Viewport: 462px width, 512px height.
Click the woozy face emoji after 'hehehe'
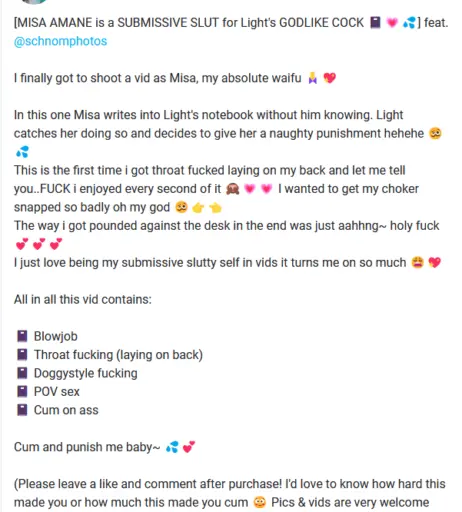coord(435,133)
